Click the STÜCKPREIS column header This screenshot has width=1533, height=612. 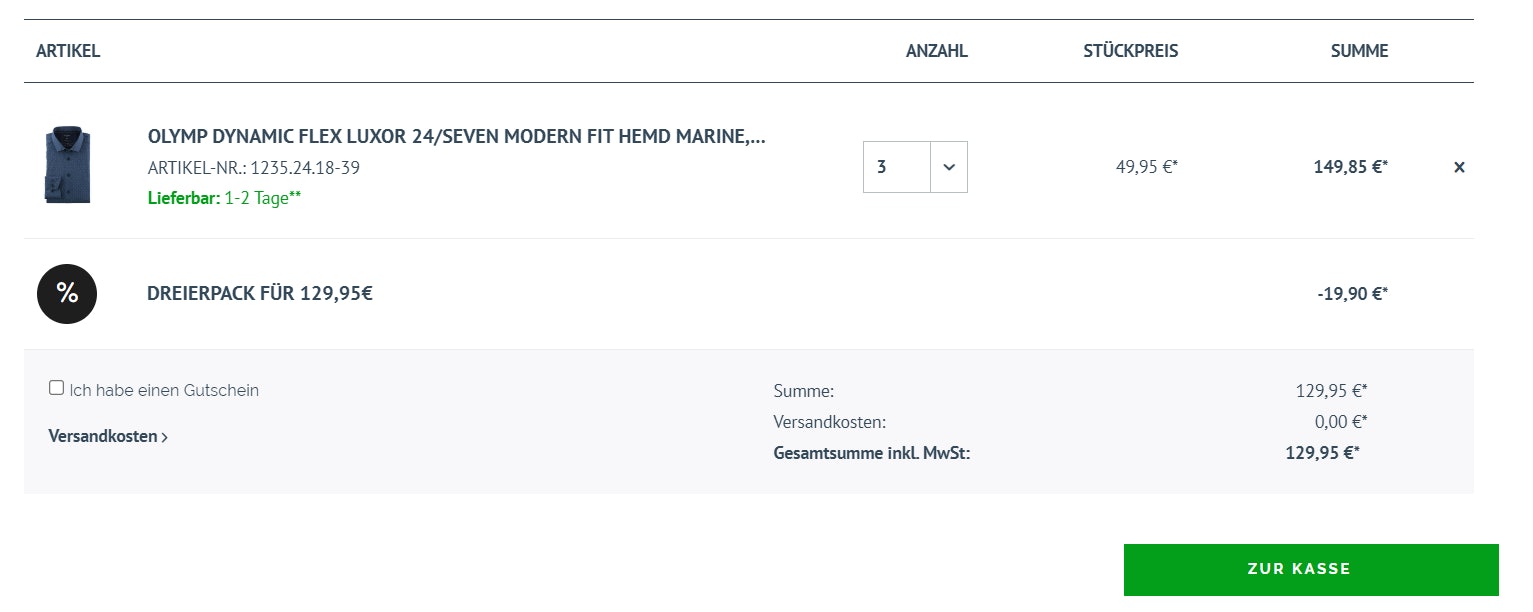click(1130, 51)
